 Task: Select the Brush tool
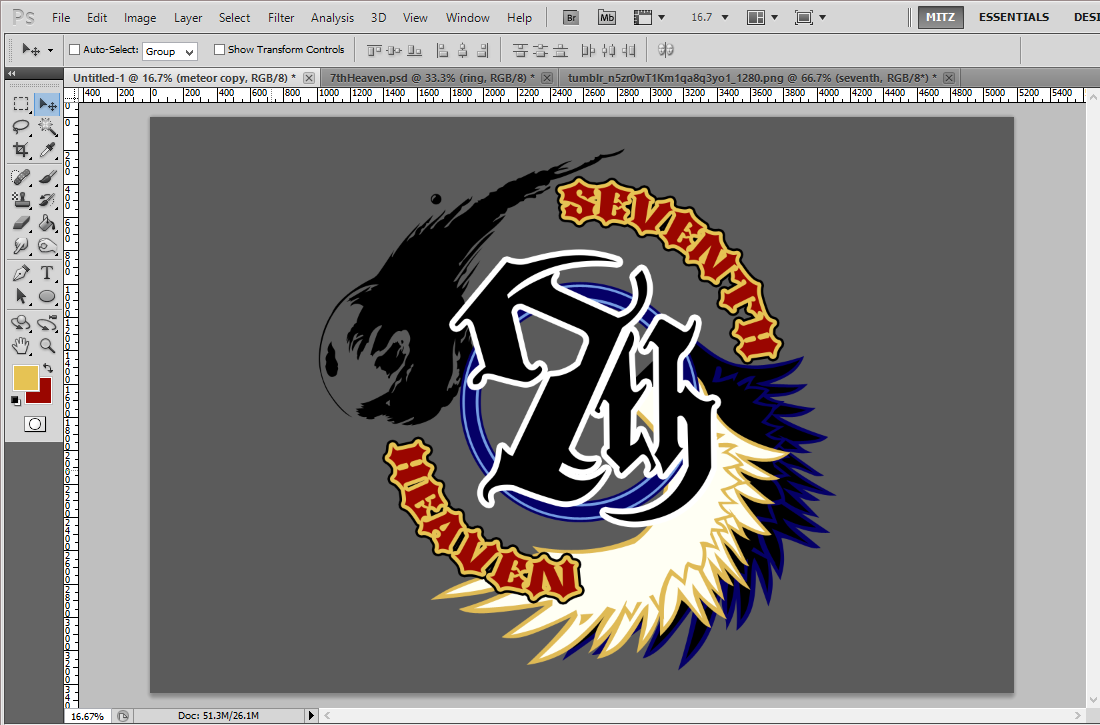47,177
